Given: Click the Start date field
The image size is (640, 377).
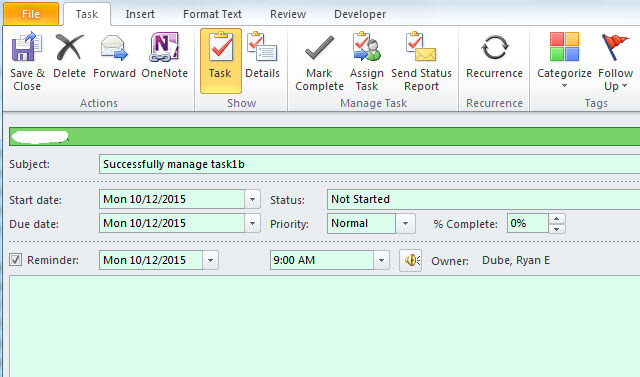Looking at the screenshot, I should tap(172, 200).
